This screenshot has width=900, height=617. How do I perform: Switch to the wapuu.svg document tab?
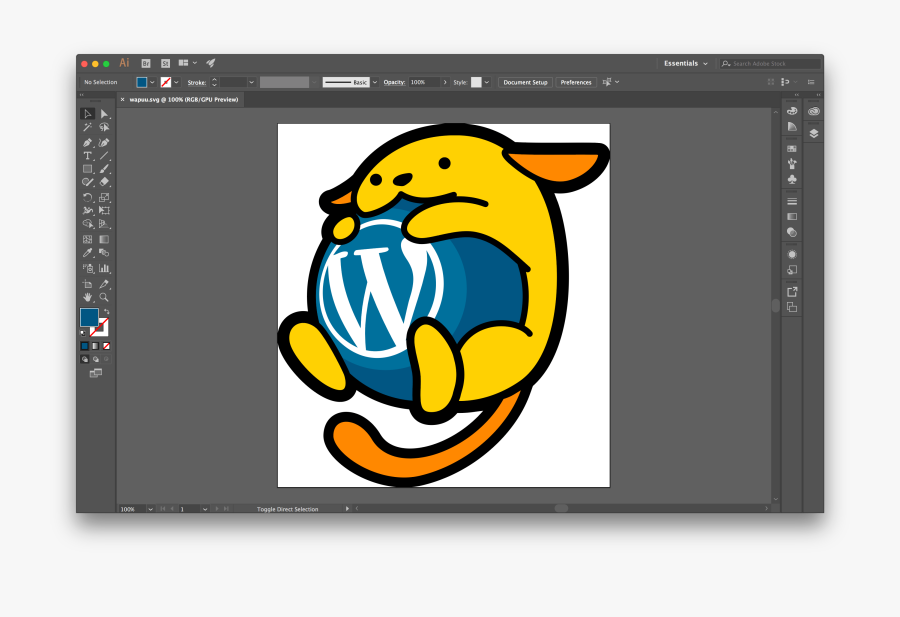point(184,99)
